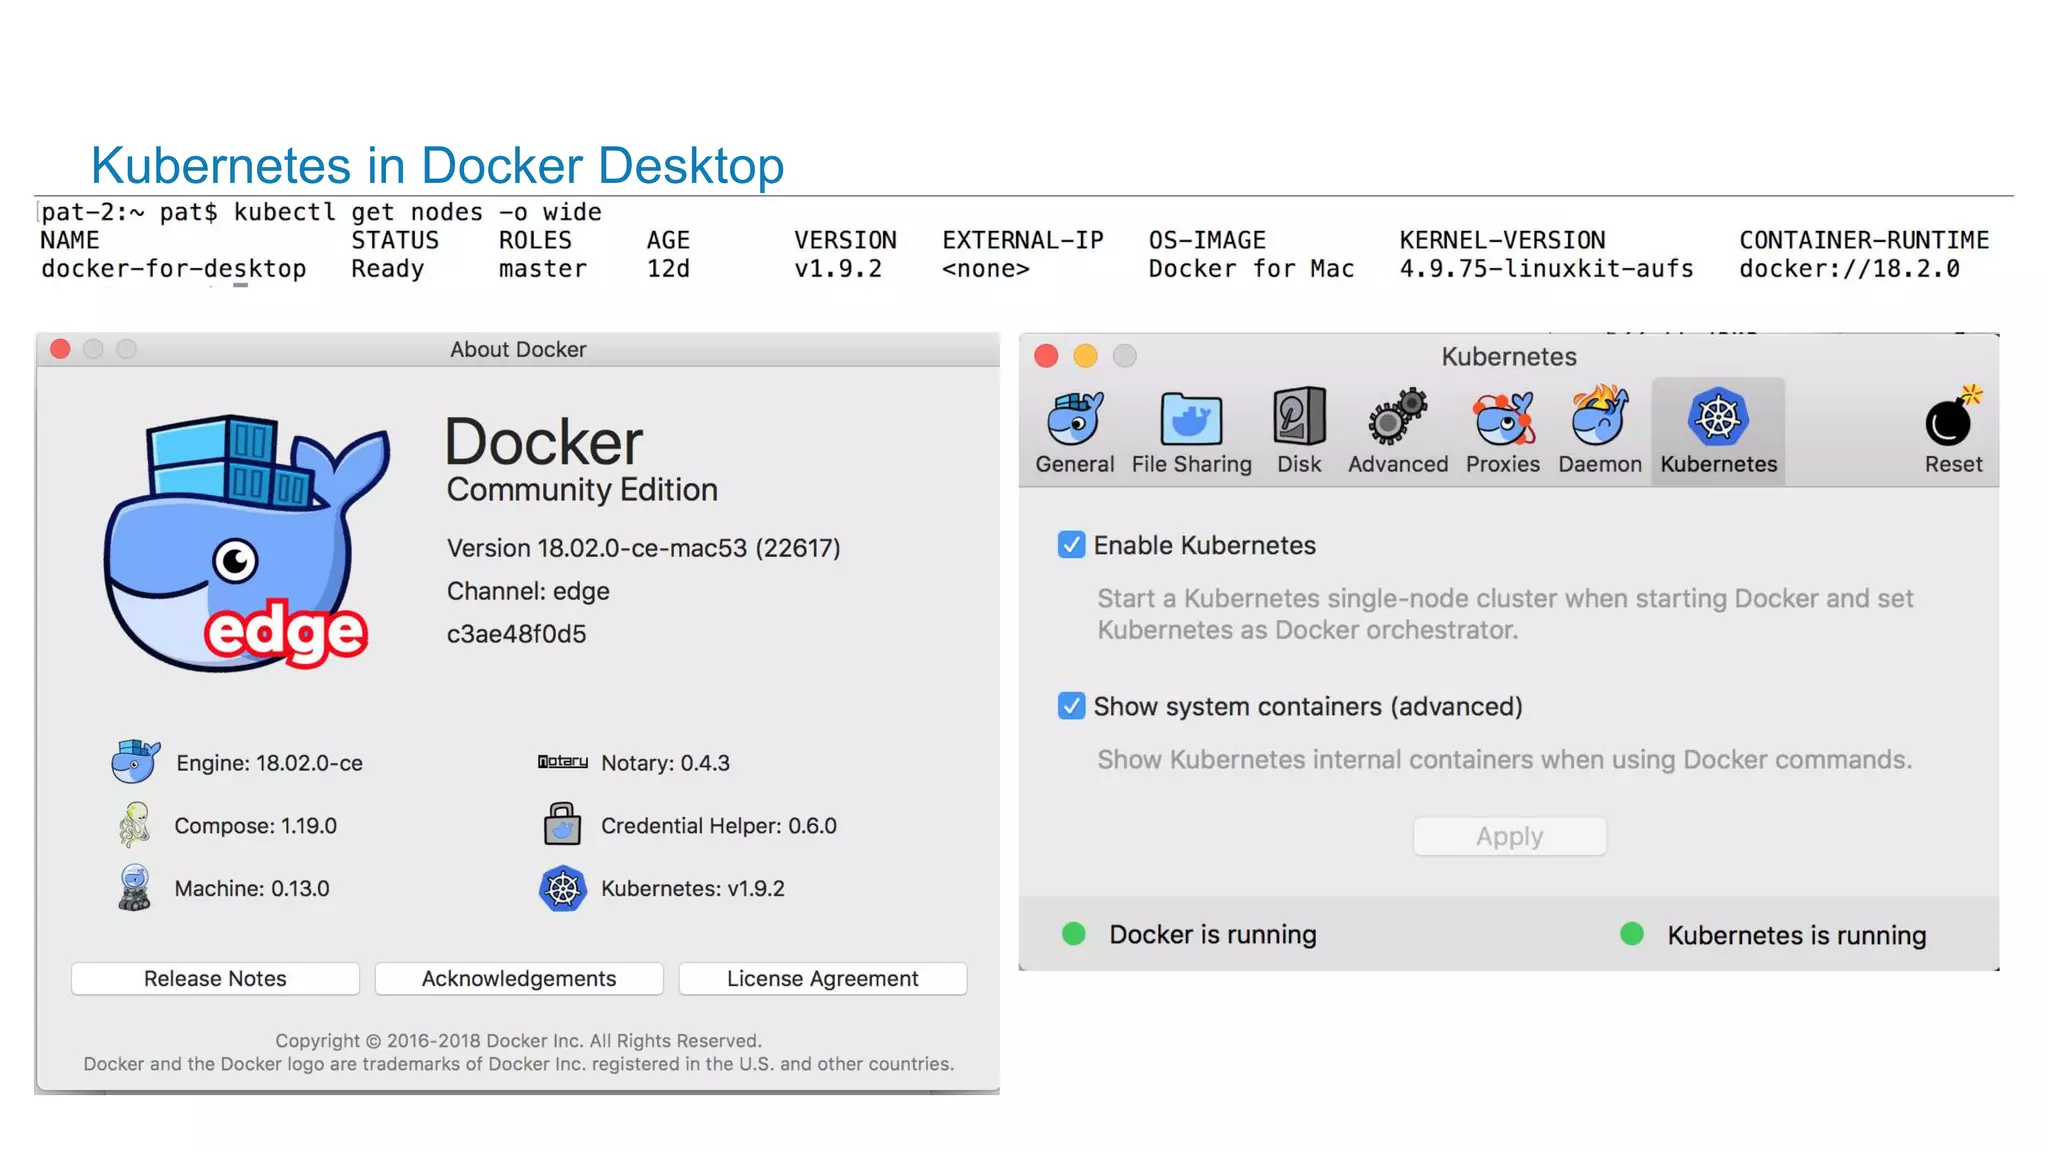Open the Proxies settings icon
This screenshot has height=1152, width=2048.
tap(1502, 420)
